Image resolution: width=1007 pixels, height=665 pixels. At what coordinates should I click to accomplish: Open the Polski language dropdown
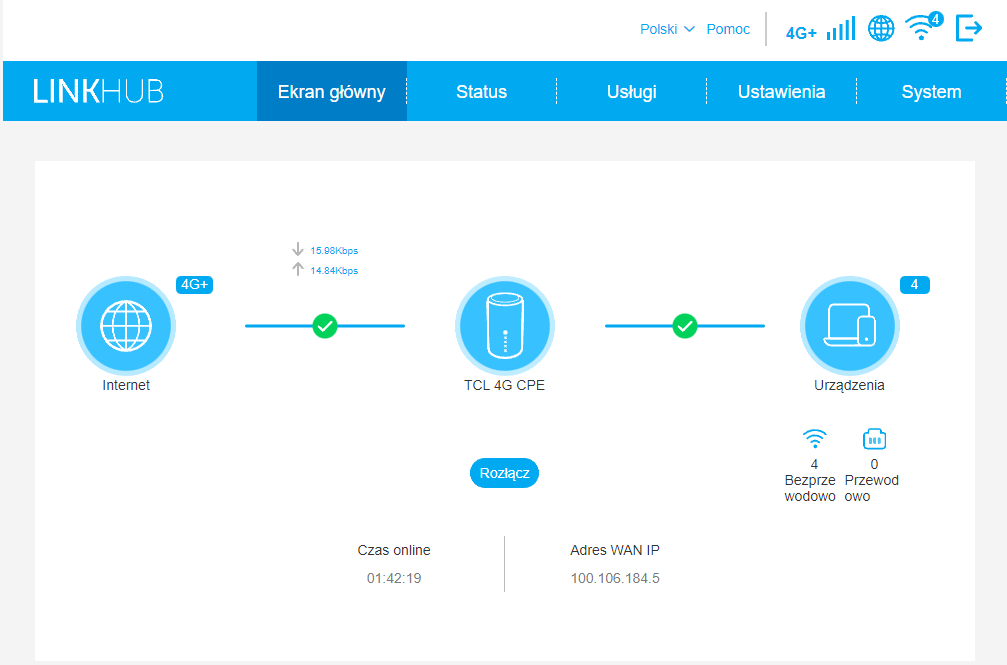pyautogui.click(x=667, y=29)
